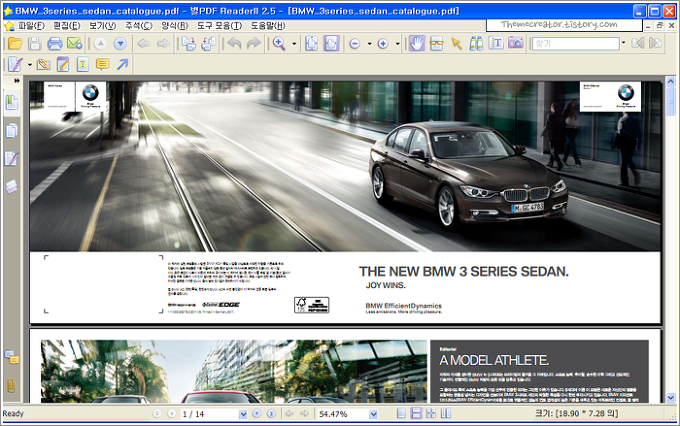Click the note edit pencil icon

(x=63, y=65)
